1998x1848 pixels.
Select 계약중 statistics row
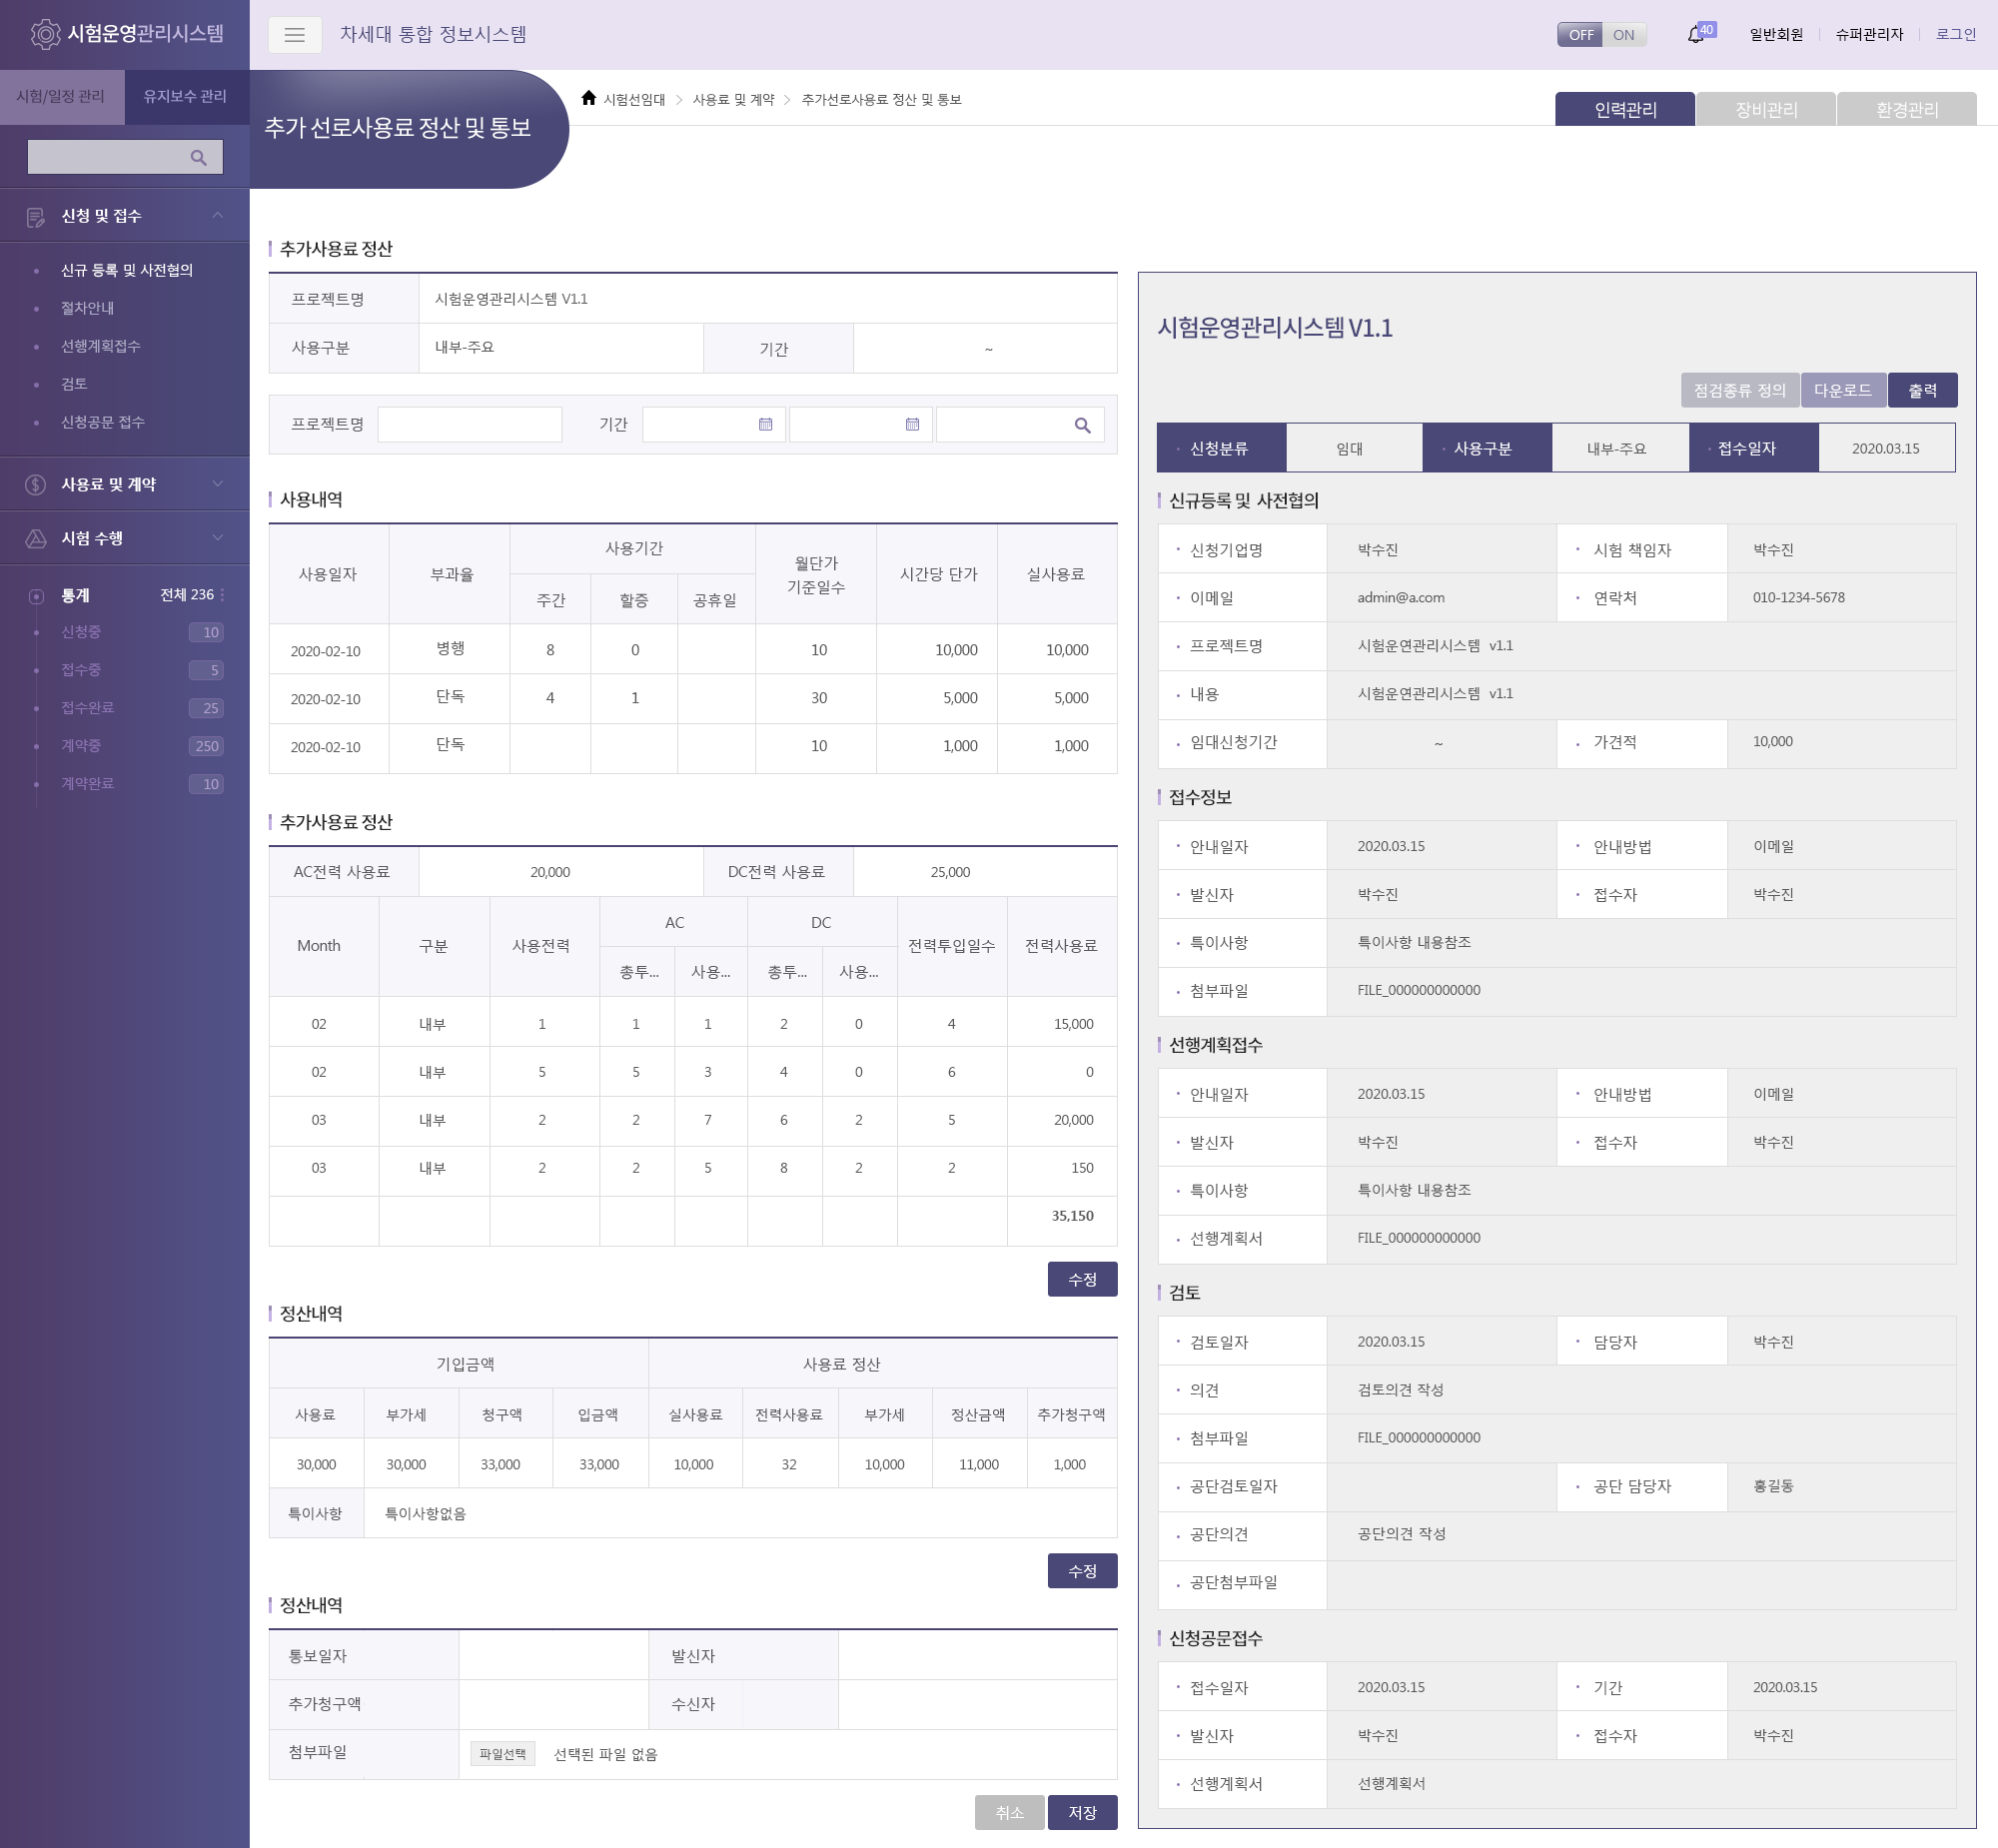pos(128,746)
